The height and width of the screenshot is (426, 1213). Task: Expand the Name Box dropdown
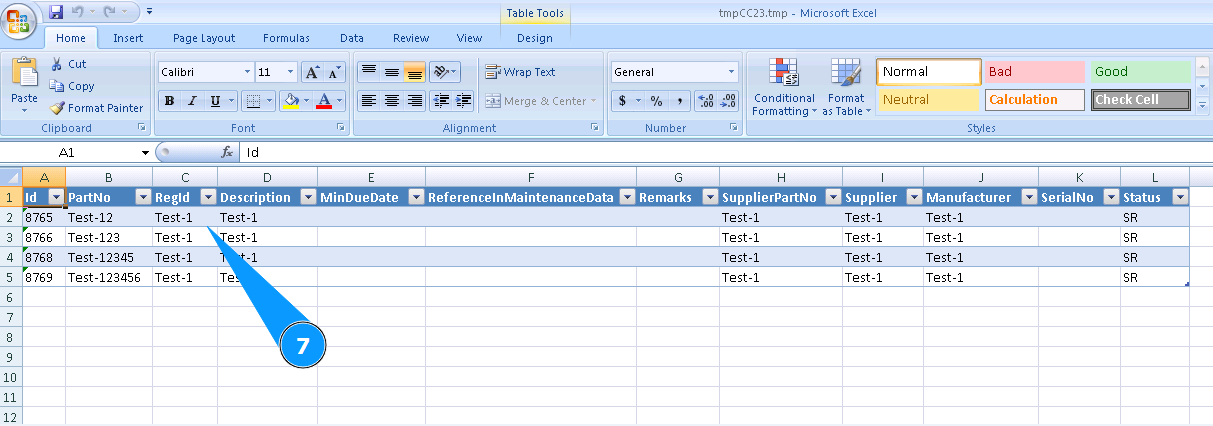[145, 152]
